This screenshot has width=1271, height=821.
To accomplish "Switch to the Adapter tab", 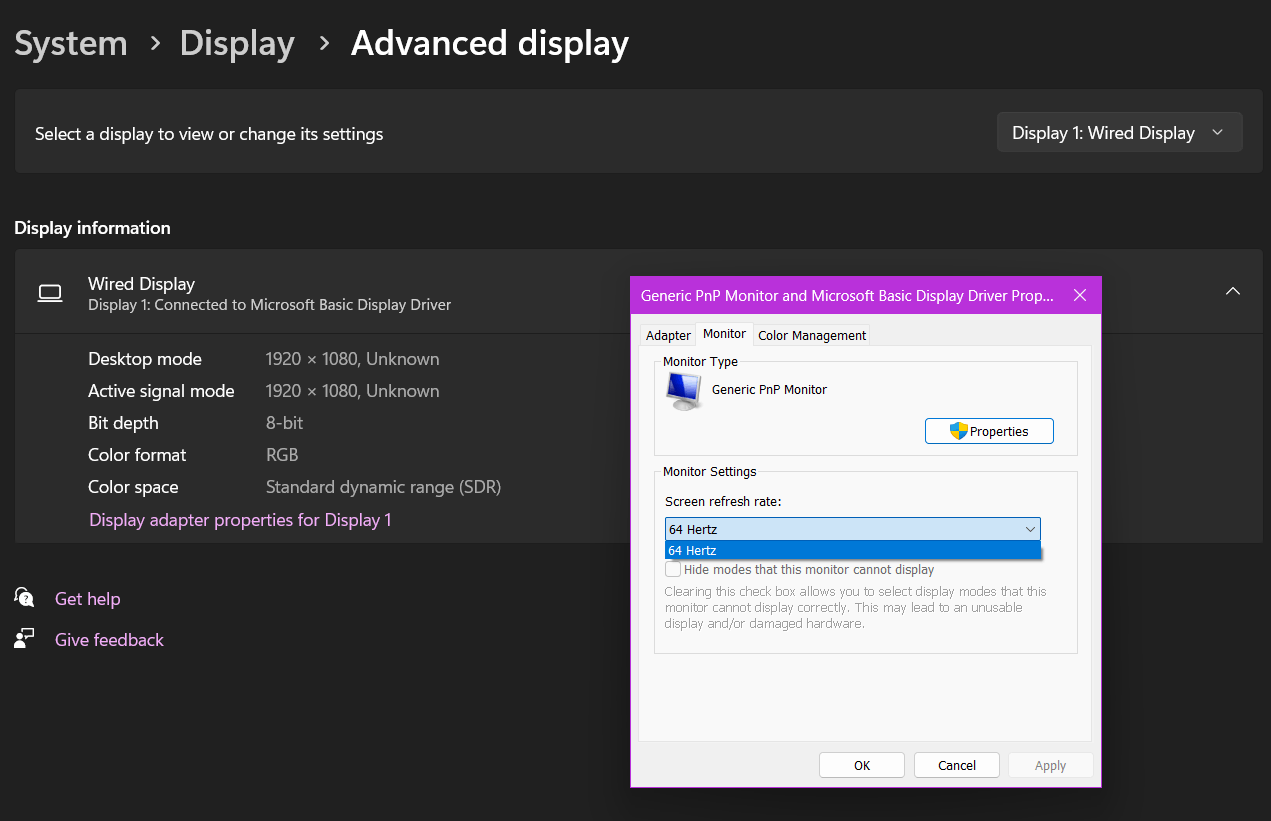I will (x=668, y=335).
